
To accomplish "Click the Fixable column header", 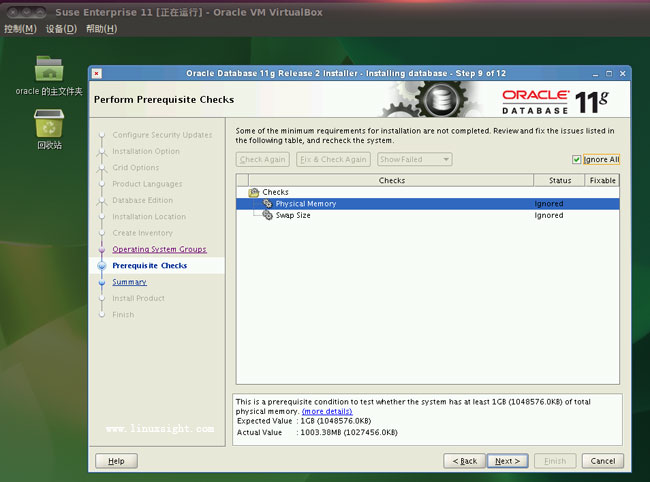I will pos(602,180).
